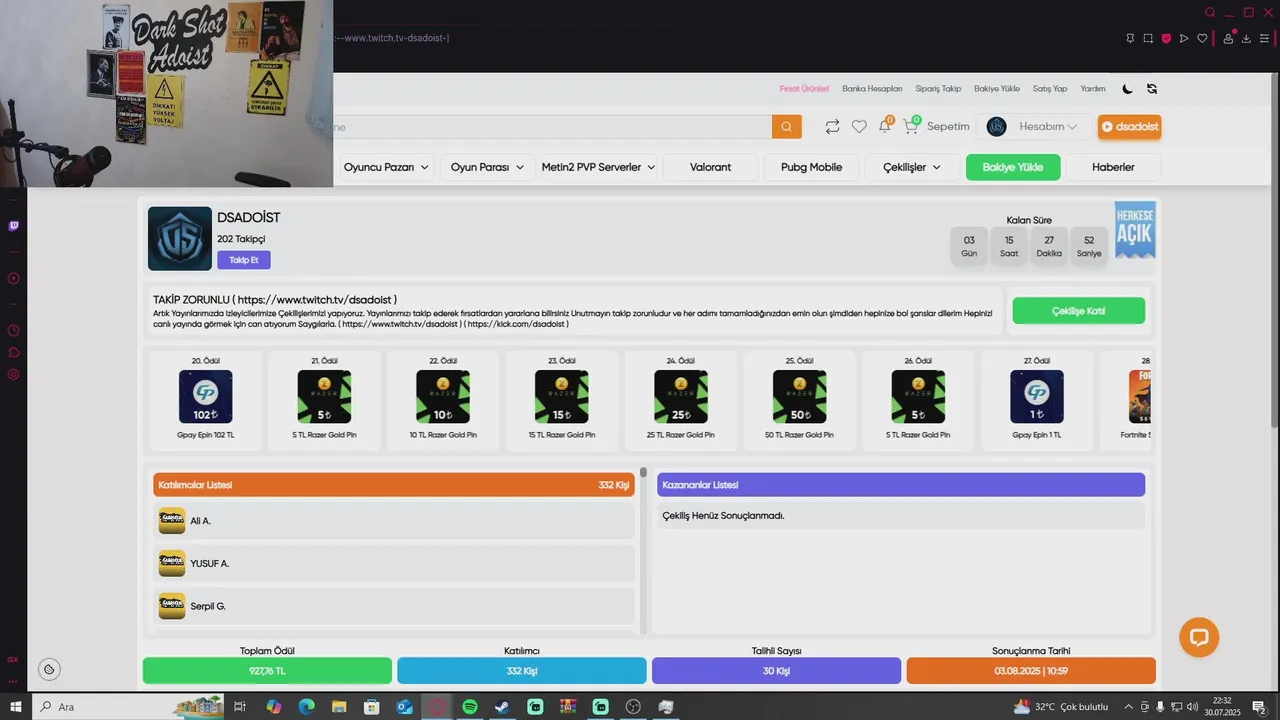Open Microsoft Edge from the taskbar
Screen dimensions: 1280x720
pyautogui.click(x=307, y=707)
